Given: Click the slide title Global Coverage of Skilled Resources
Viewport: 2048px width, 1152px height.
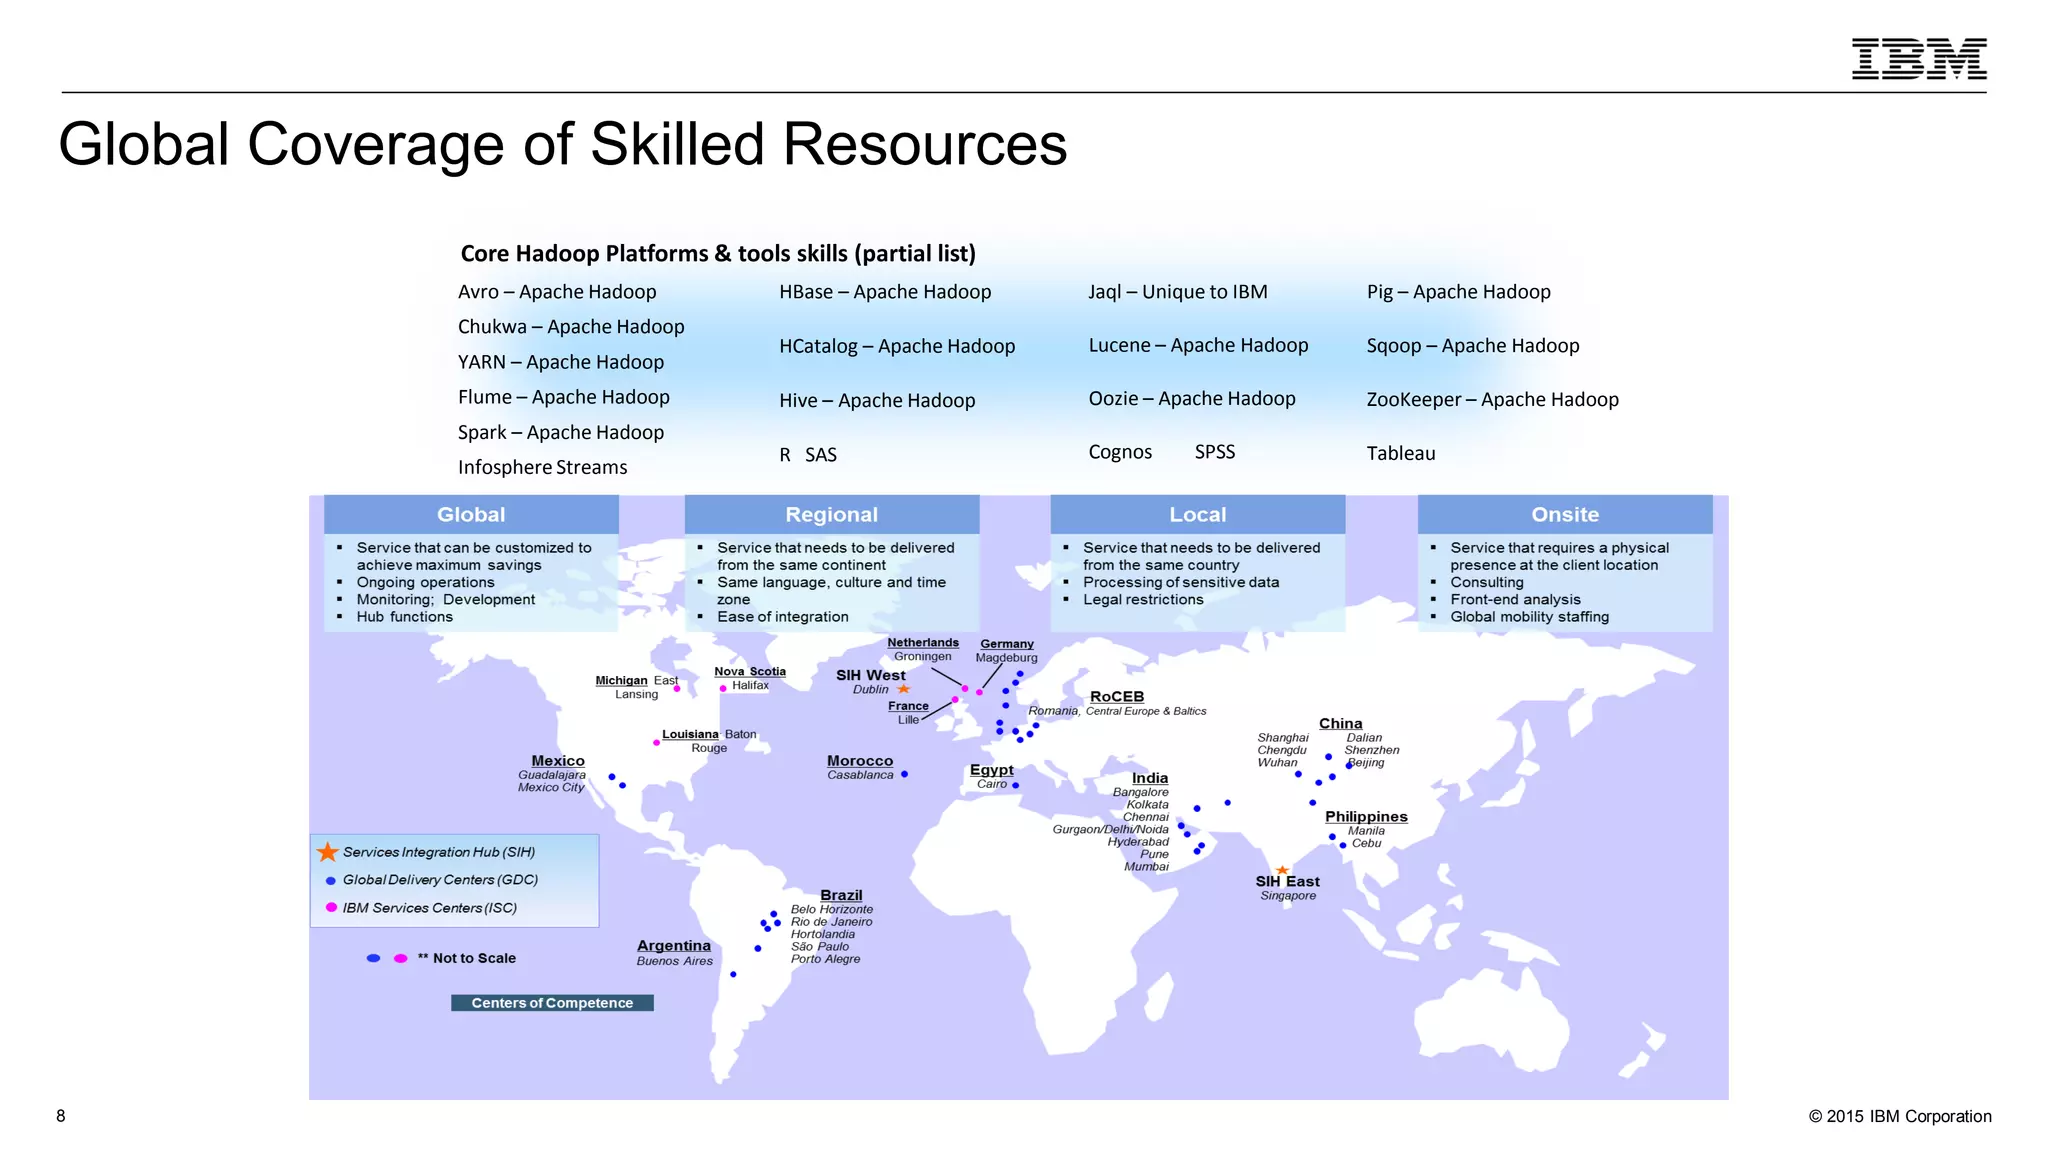Looking at the screenshot, I should click(x=563, y=144).
